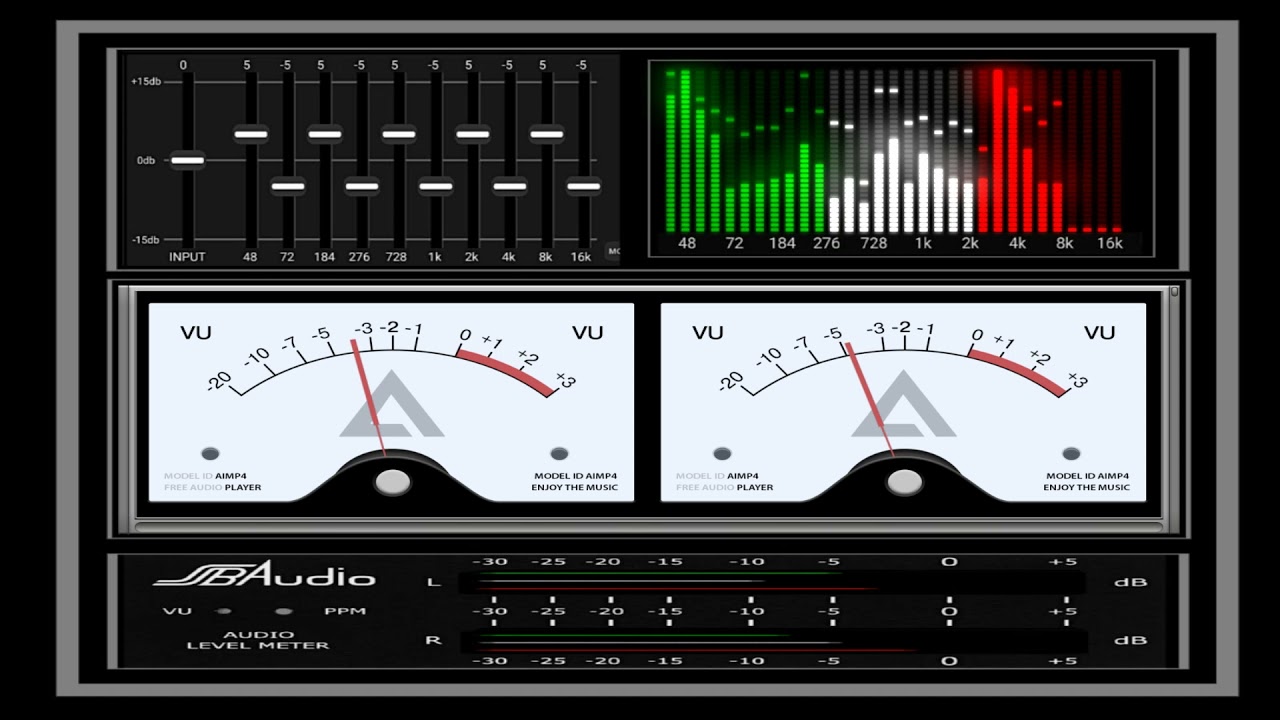Screen dimensions: 1280x720
Task: Click the R channel level meter bar
Action: (772, 640)
